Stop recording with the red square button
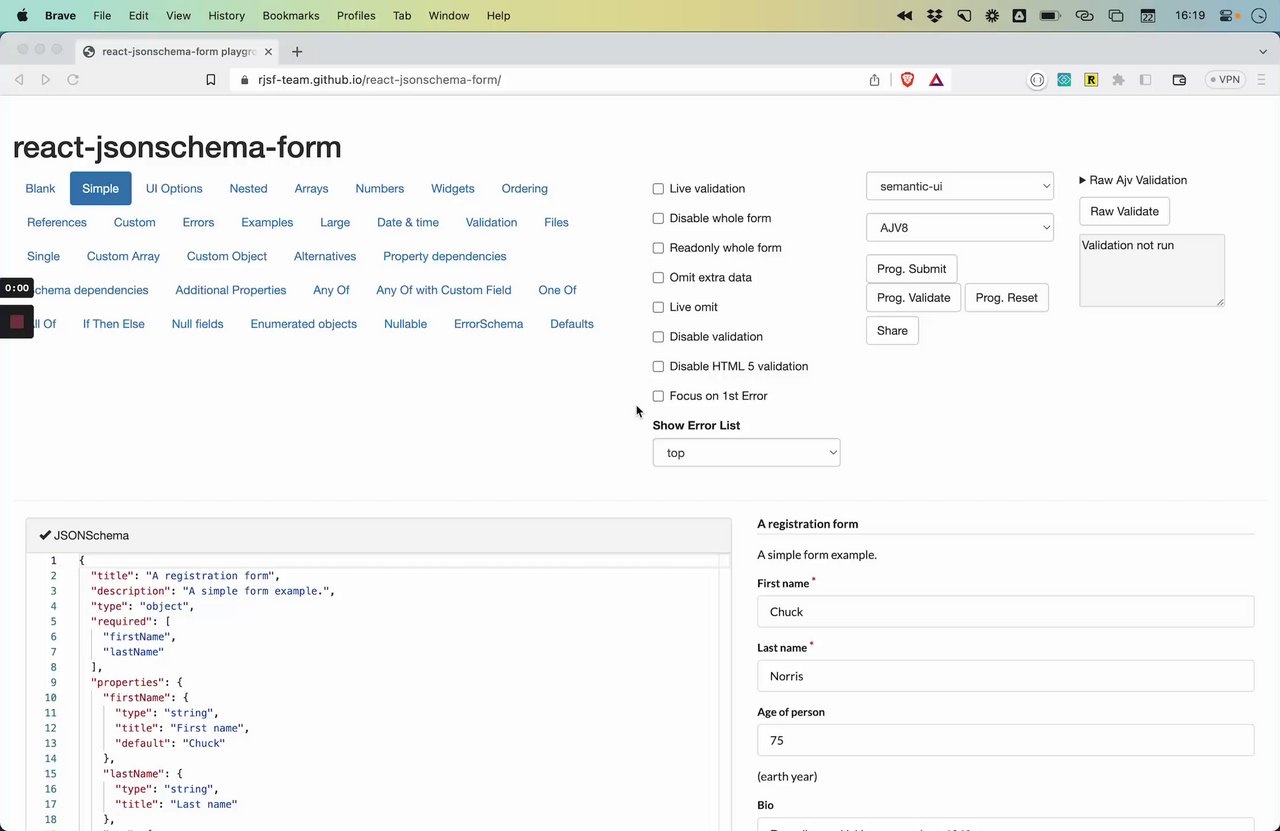This screenshot has width=1280, height=831. coord(17,322)
